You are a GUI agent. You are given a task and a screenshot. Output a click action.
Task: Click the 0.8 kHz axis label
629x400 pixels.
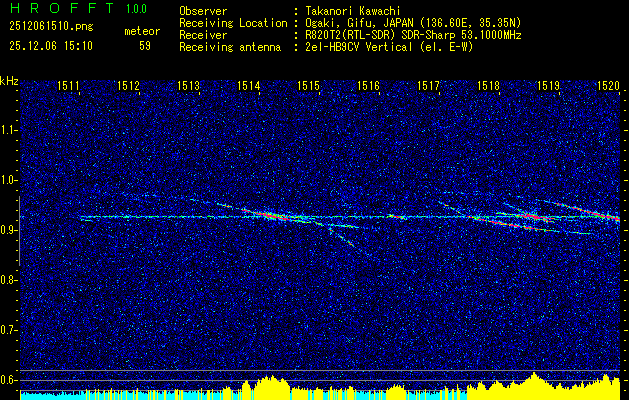[x=7, y=280]
